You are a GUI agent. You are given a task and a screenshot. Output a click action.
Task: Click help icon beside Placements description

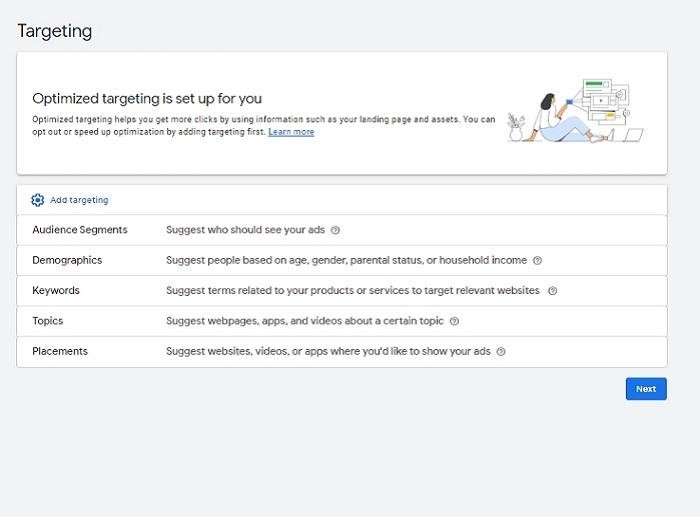[501, 352]
